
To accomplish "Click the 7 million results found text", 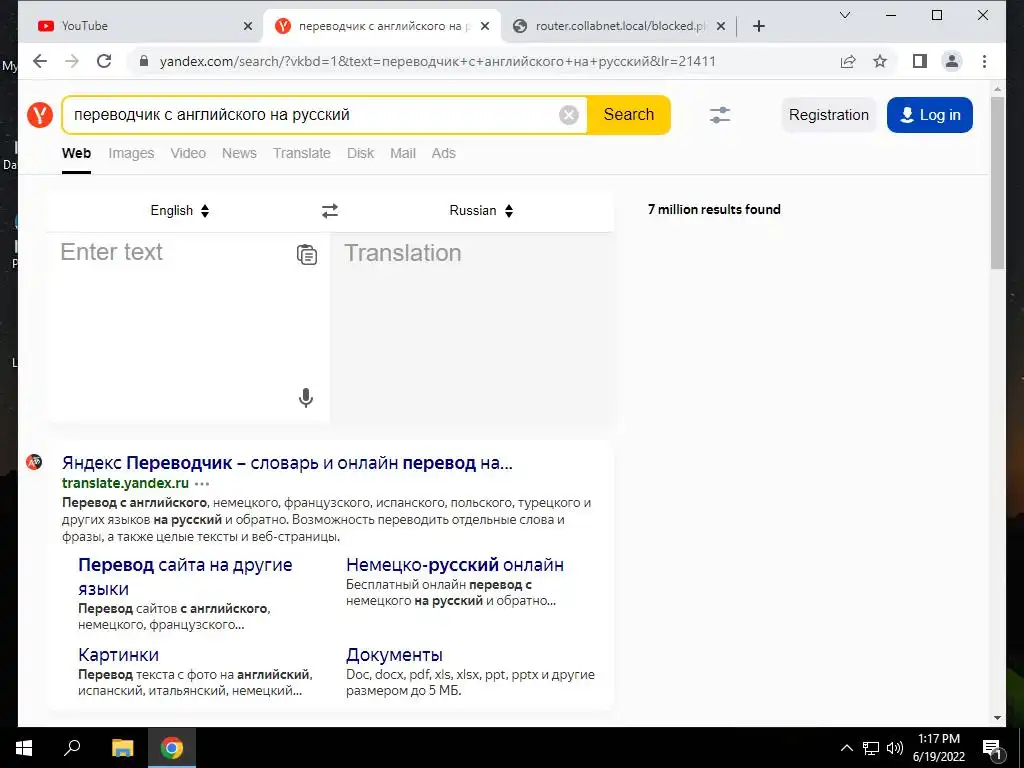I will pyautogui.click(x=714, y=210).
